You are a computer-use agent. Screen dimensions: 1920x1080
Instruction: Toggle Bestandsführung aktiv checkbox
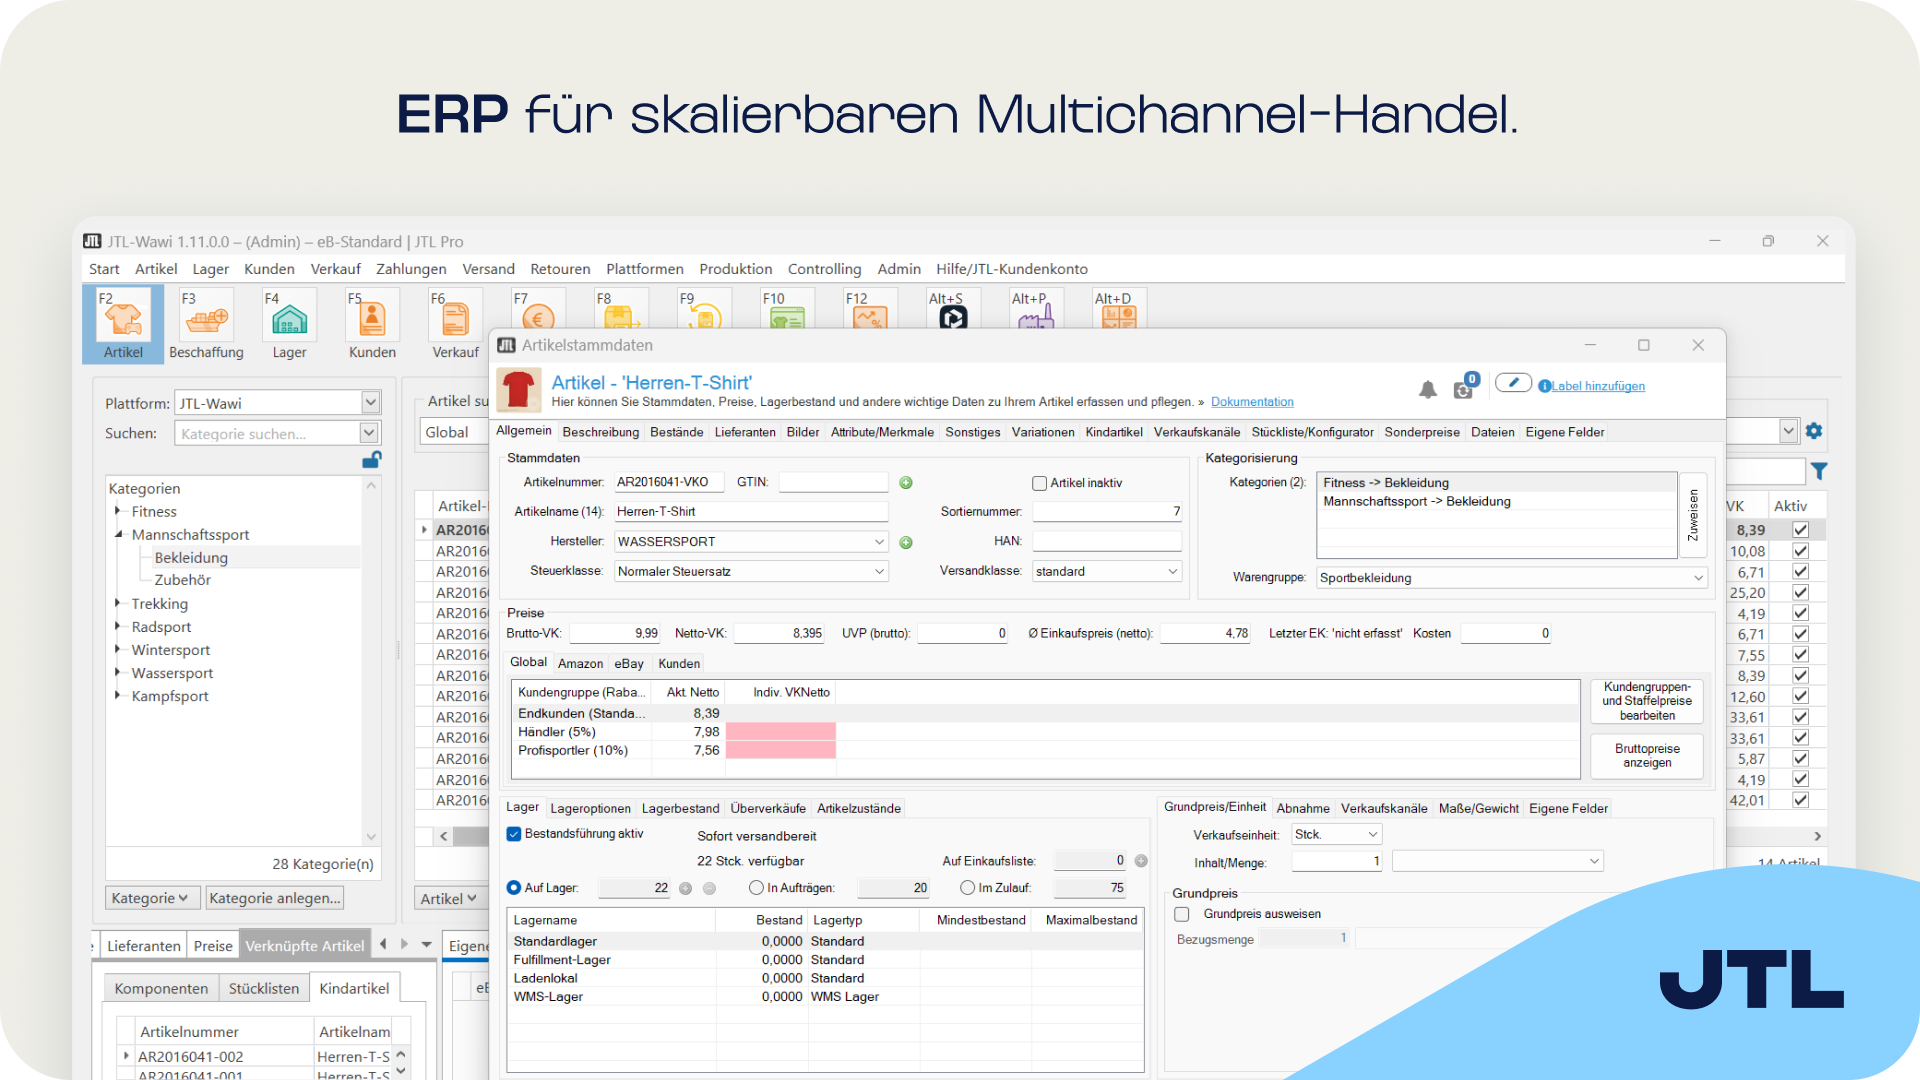tap(514, 834)
